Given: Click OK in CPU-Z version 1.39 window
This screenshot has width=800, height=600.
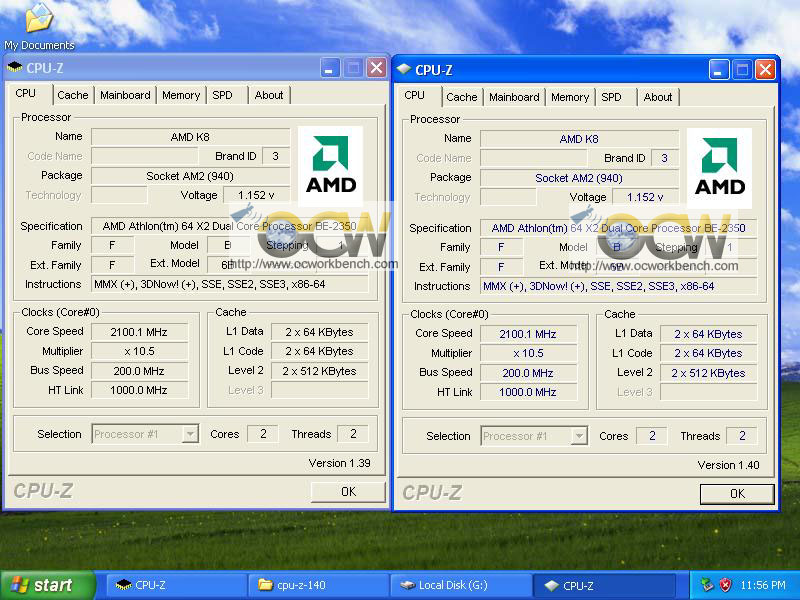Looking at the screenshot, I should [348, 491].
